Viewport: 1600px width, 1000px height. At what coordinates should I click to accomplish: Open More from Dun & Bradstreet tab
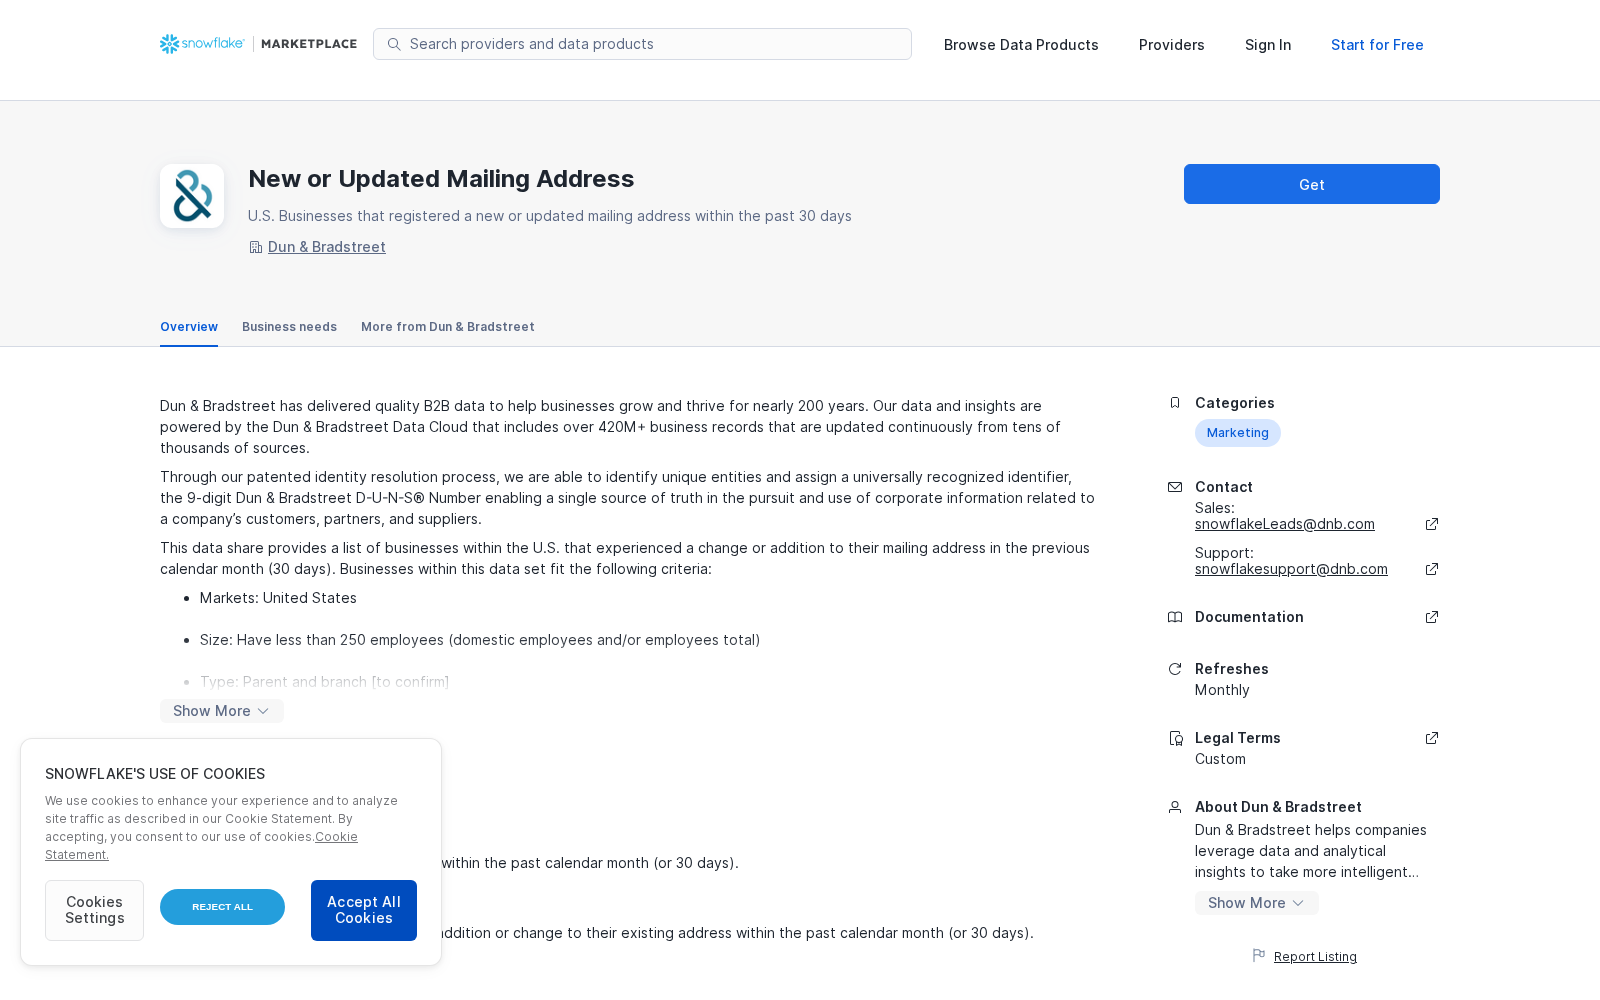(x=448, y=327)
